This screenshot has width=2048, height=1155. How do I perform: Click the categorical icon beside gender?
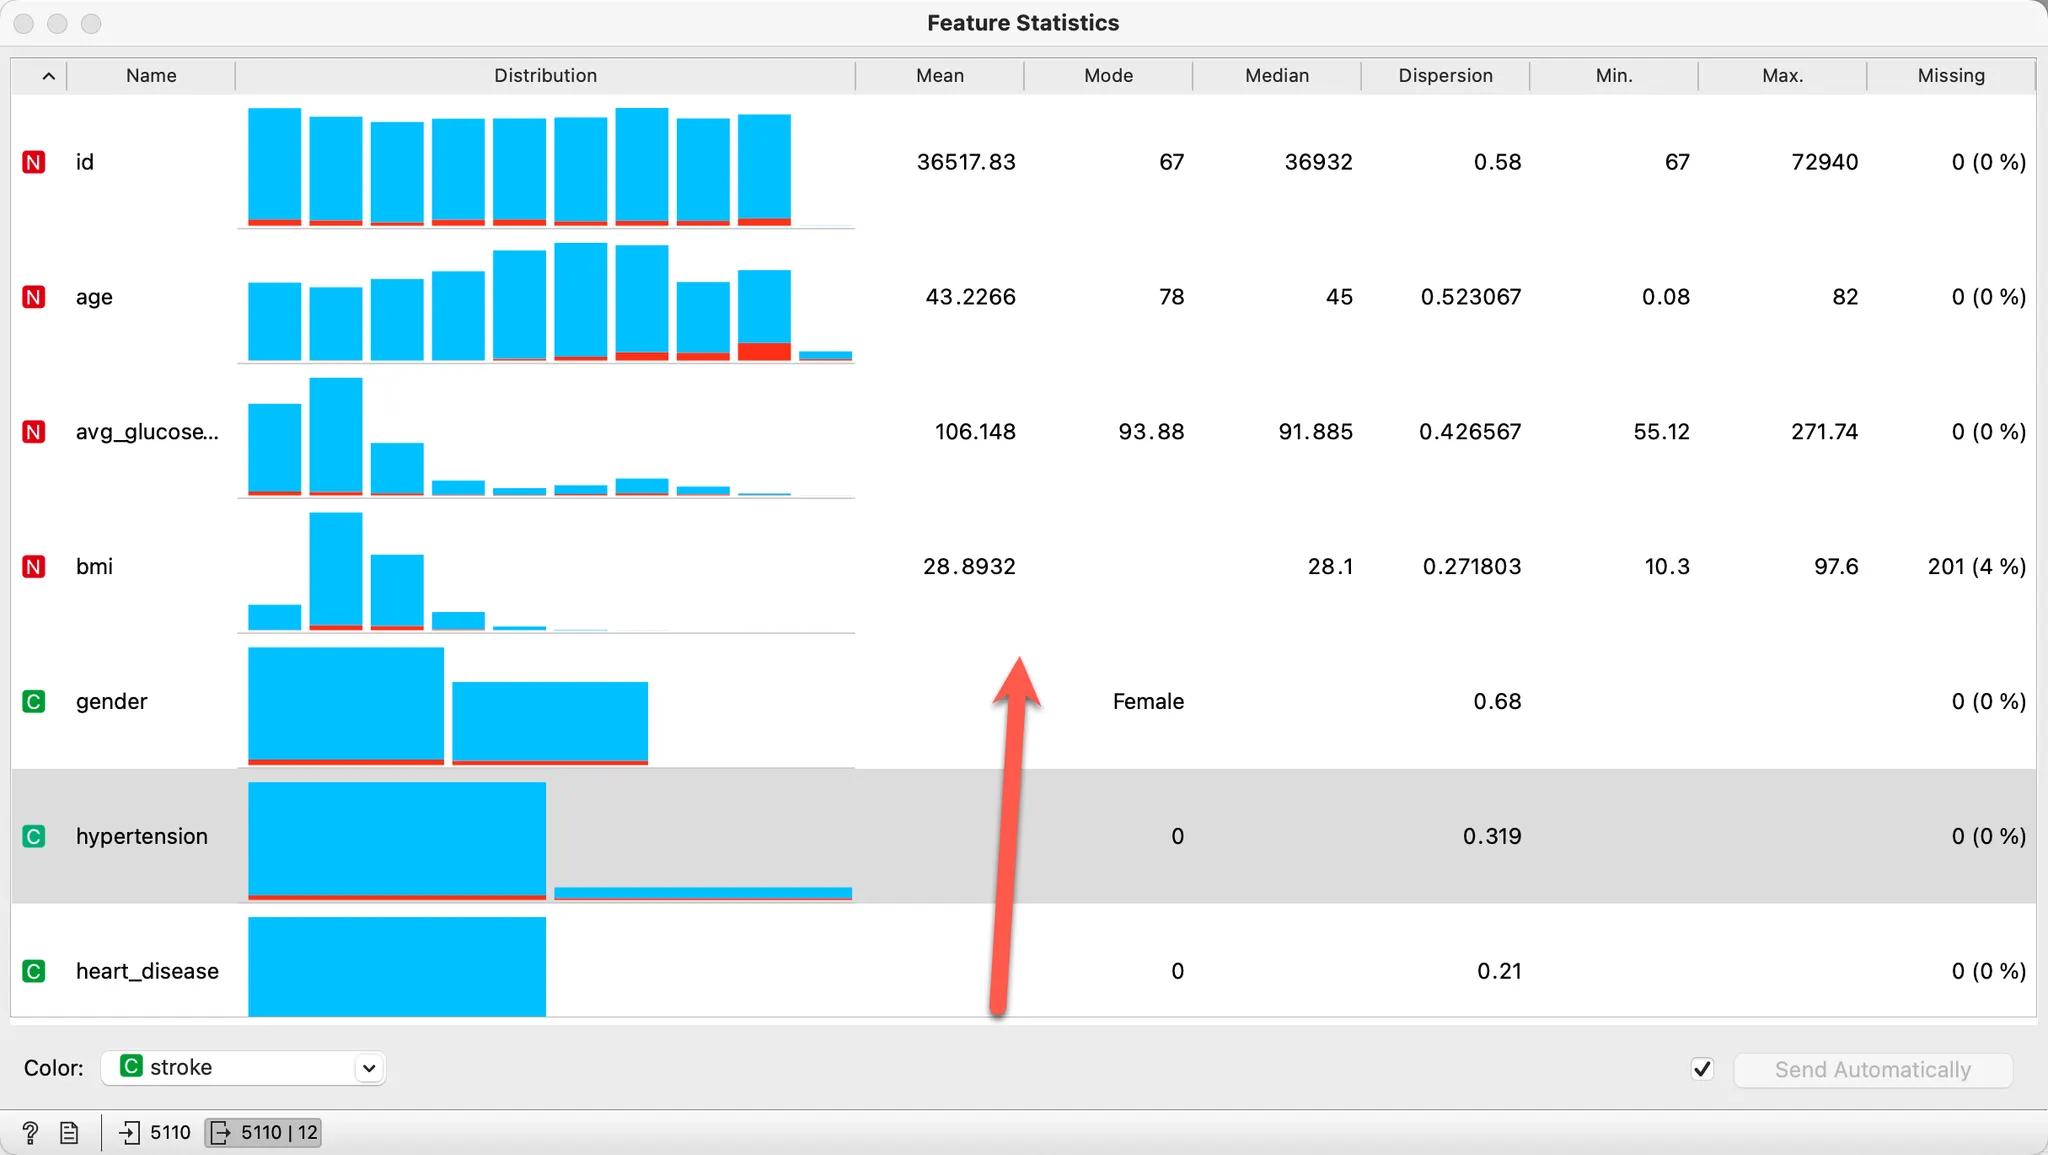point(34,701)
